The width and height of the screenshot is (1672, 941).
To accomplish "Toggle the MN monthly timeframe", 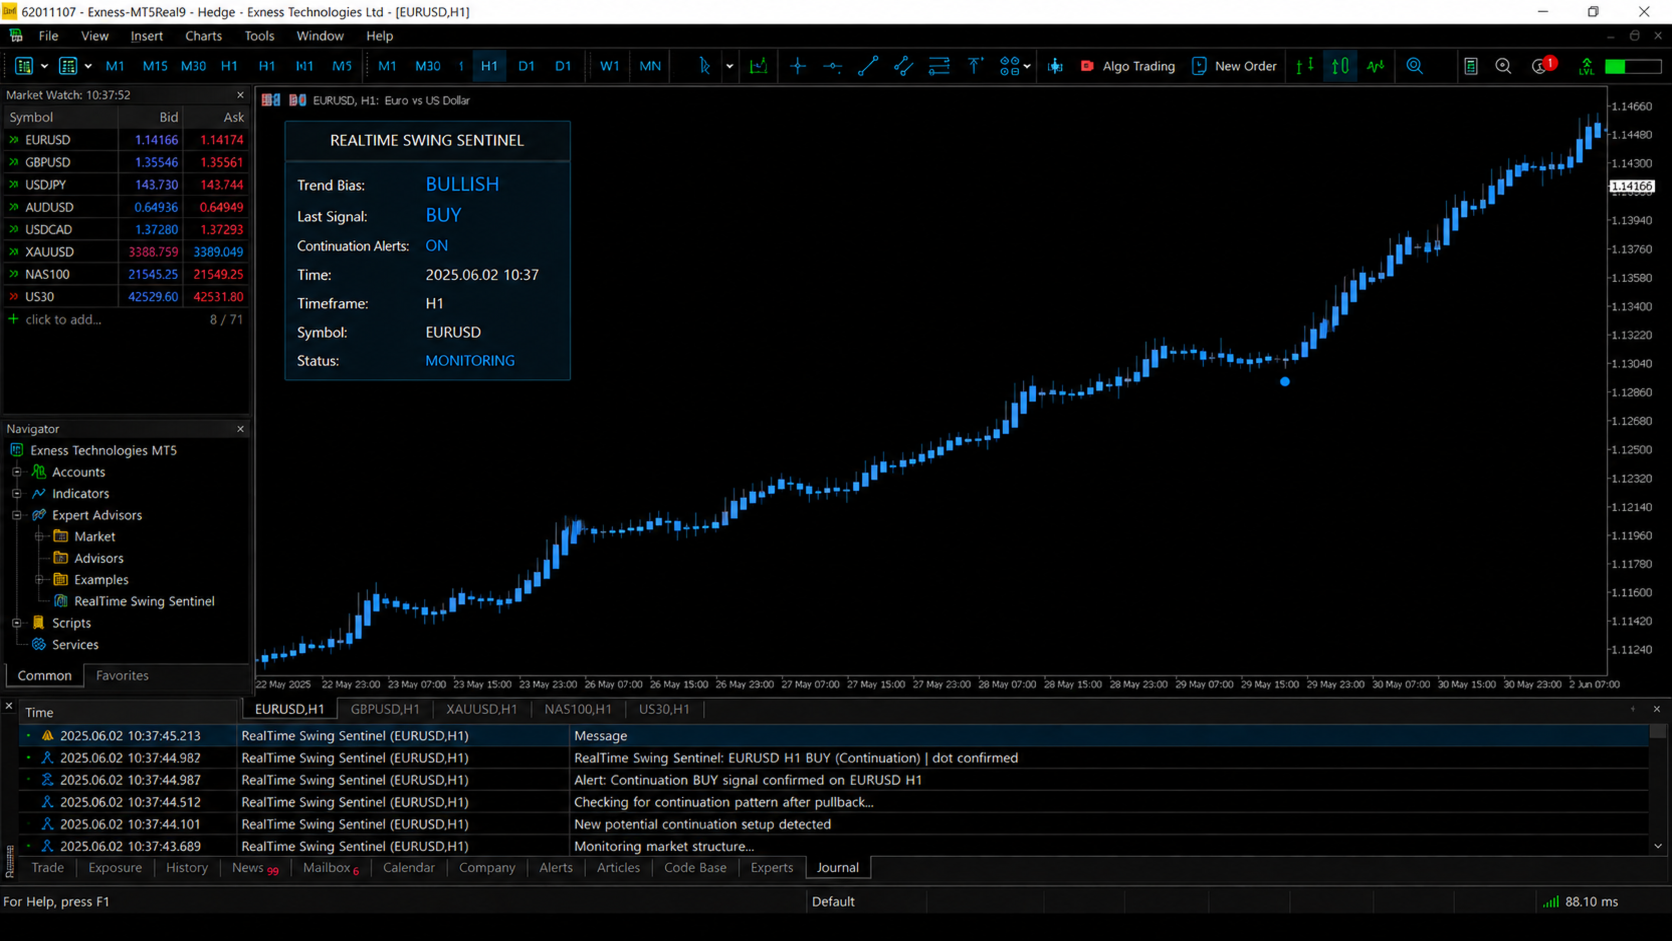I will (x=650, y=66).
